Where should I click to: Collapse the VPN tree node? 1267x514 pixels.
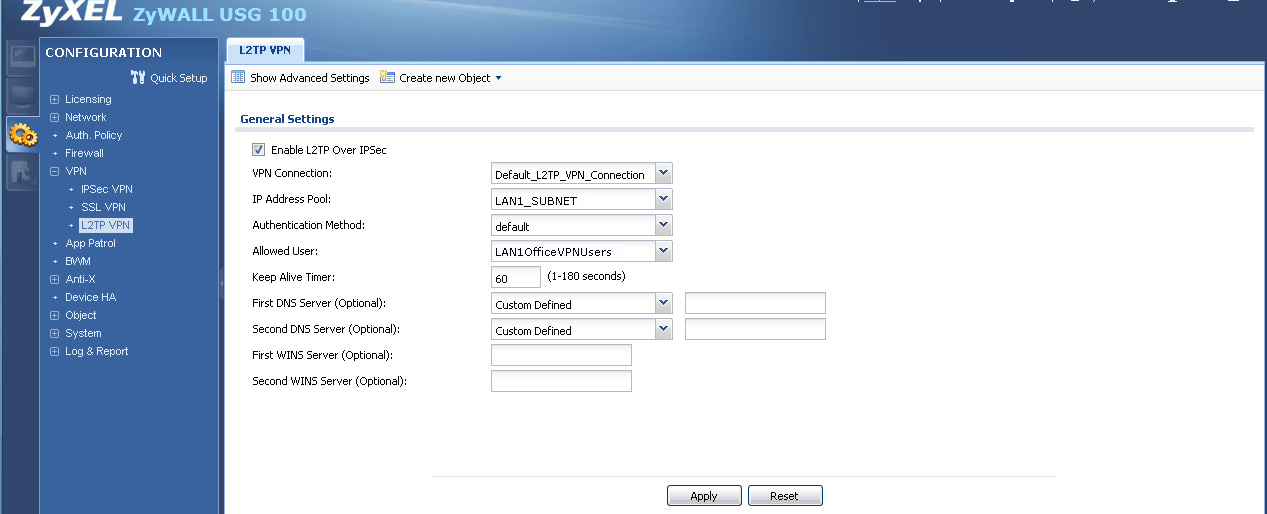click(55, 171)
